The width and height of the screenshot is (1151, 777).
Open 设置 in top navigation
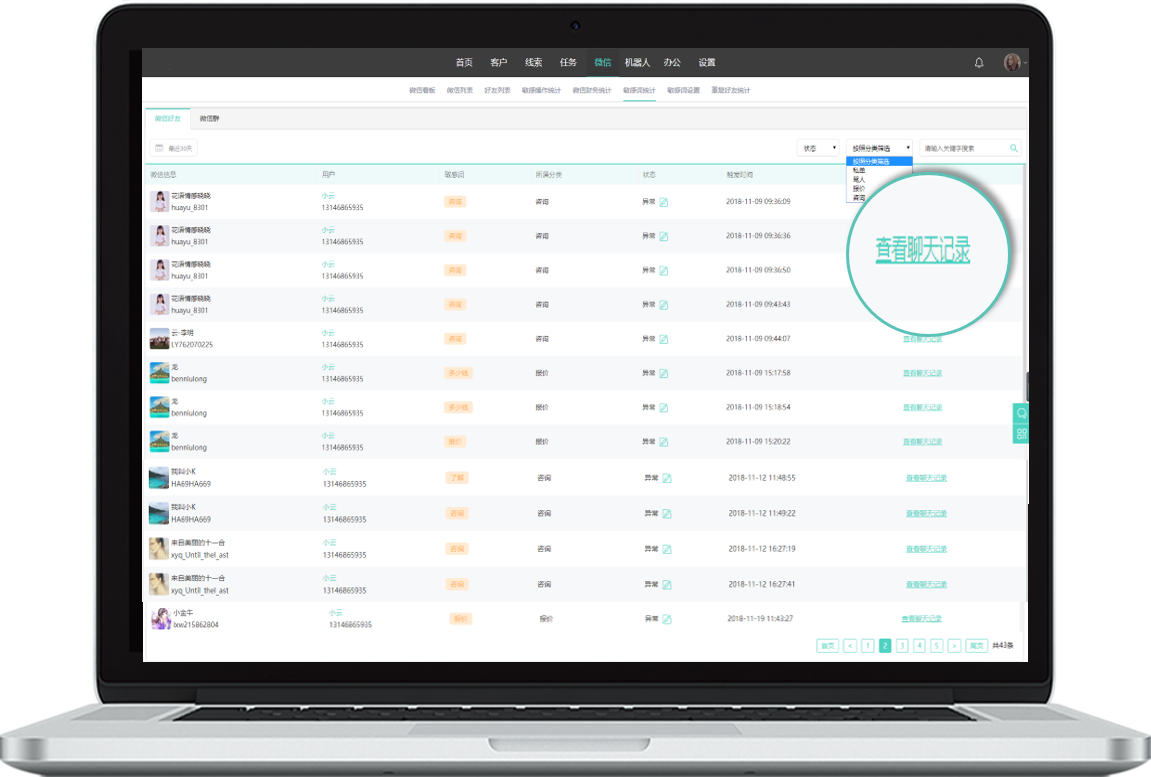[707, 62]
